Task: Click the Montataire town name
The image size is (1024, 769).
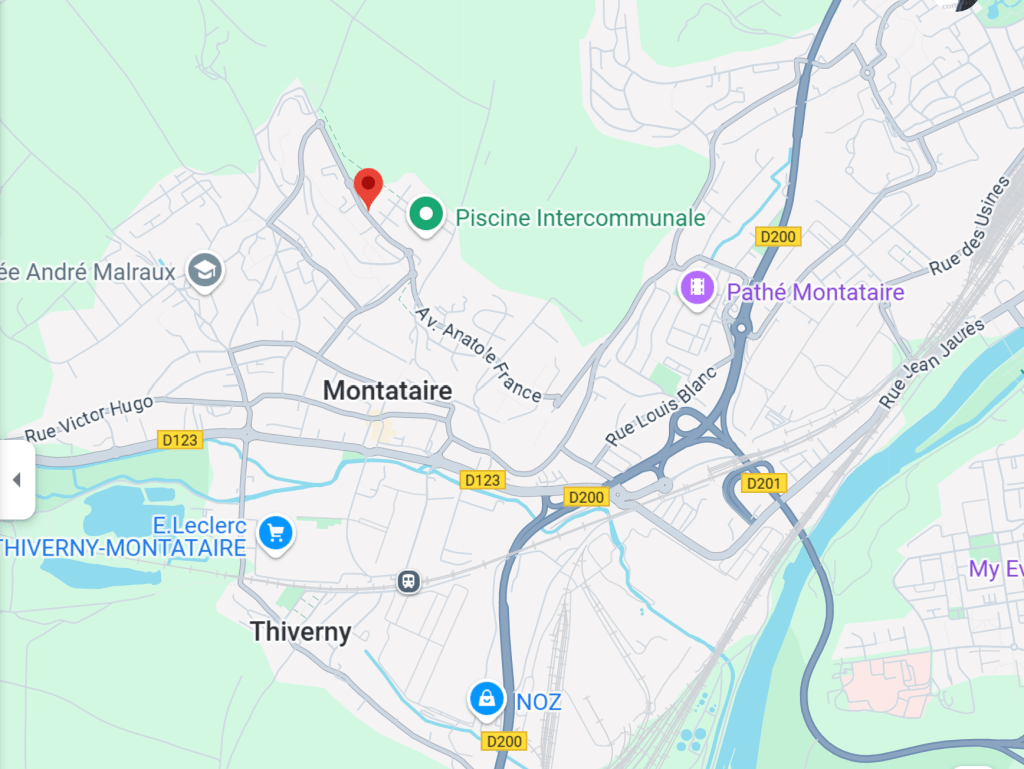Action: pyautogui.click(x=387, y=391)
